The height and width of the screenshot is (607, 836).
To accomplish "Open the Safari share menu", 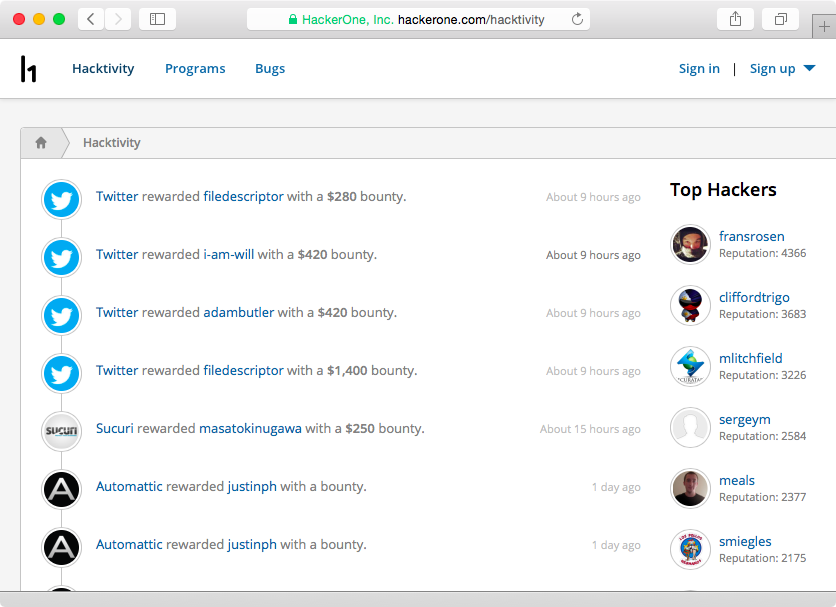I will tap(735, 19).
